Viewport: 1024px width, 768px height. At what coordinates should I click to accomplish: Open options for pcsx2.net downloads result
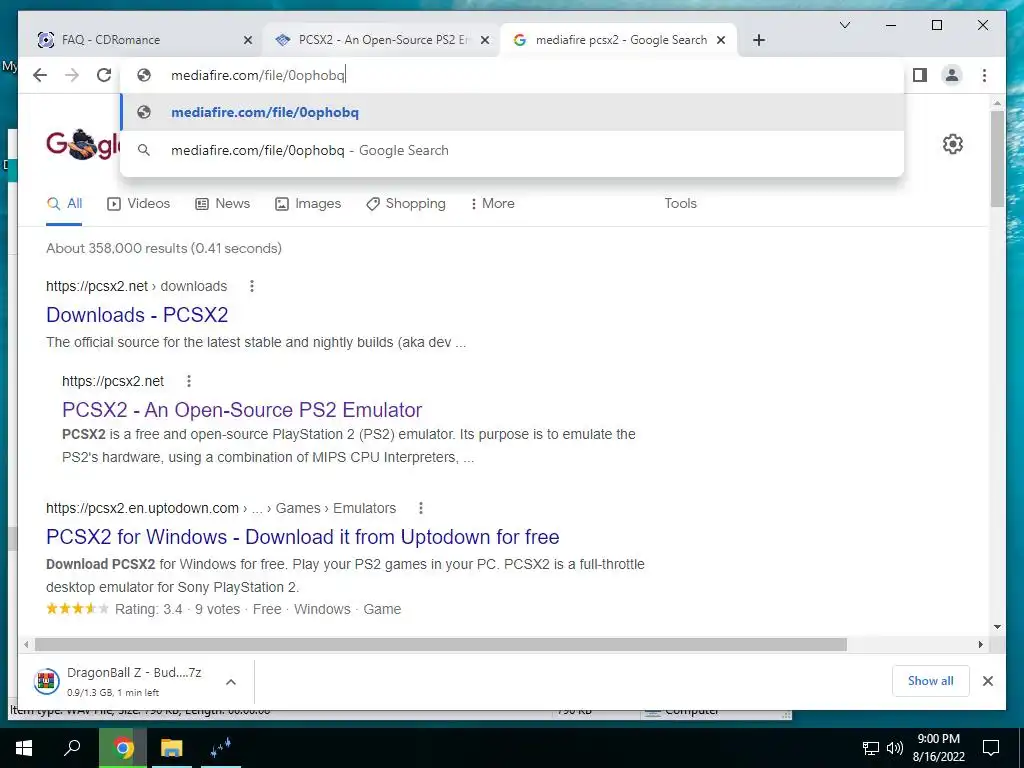252,286
